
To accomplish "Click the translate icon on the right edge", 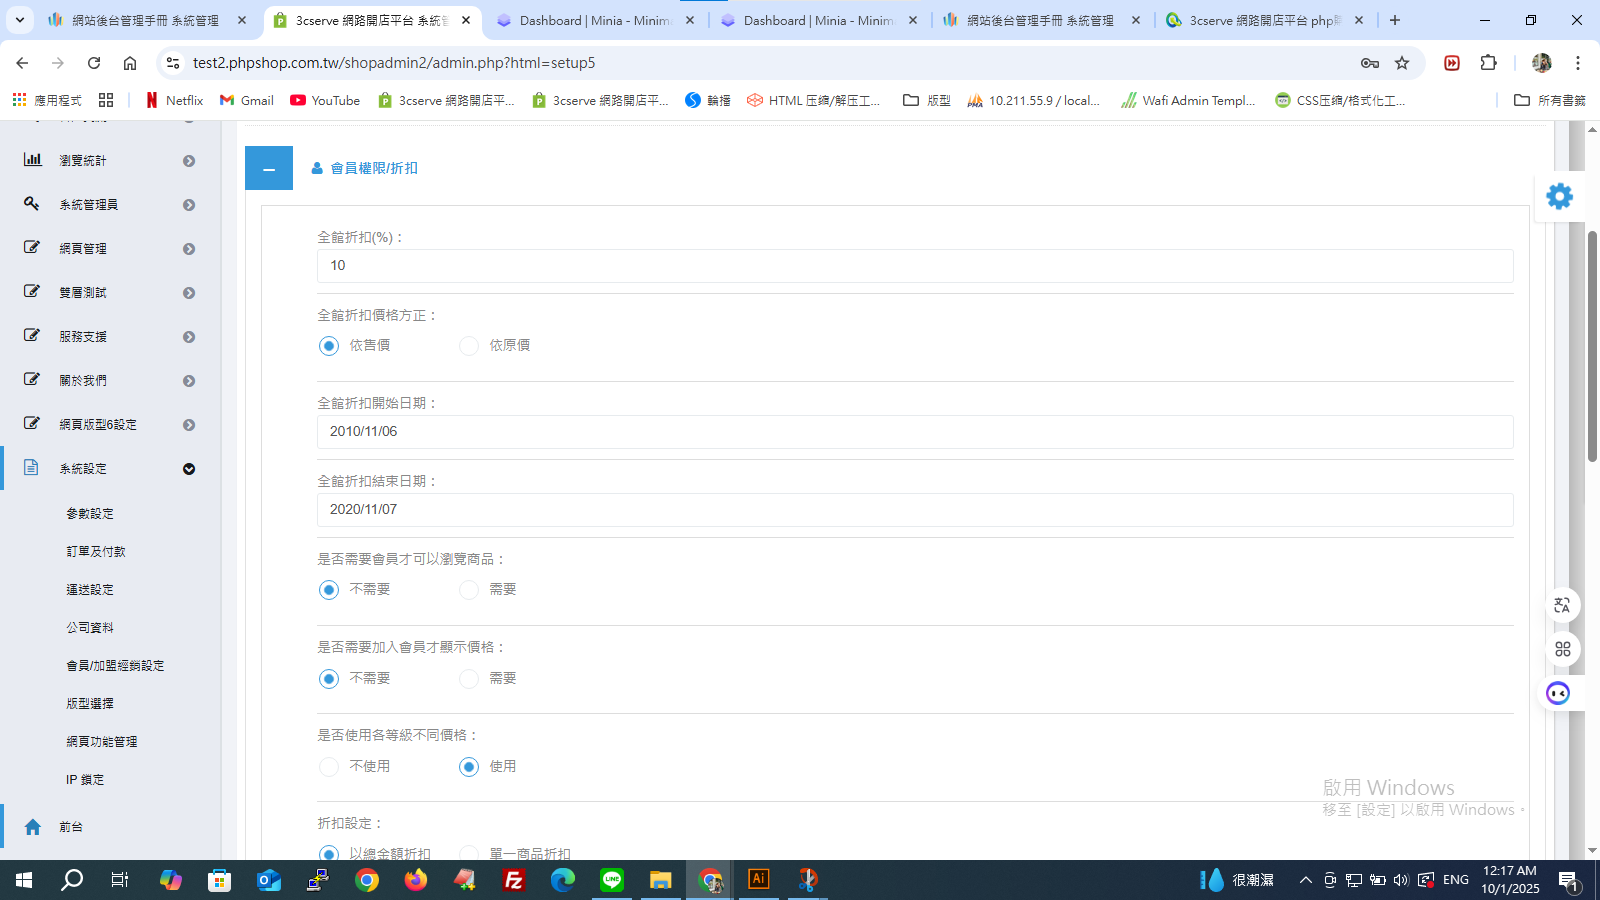I will coord(1562,605).
